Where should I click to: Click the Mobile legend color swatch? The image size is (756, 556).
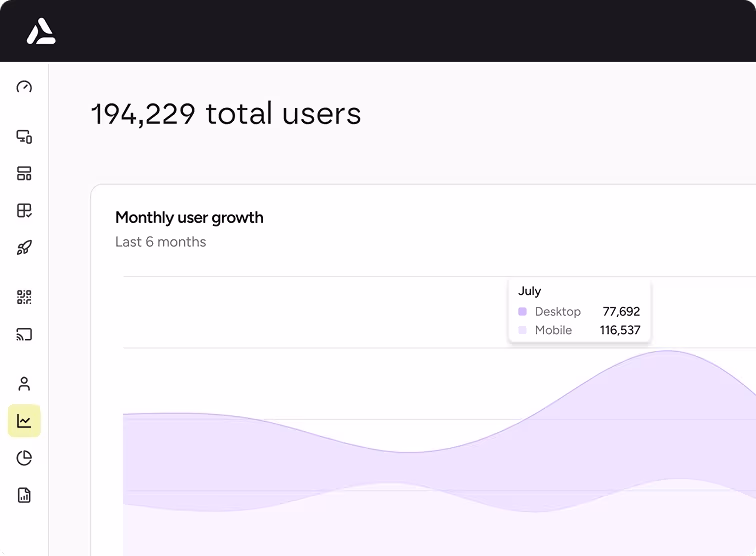tap(522, 330)
